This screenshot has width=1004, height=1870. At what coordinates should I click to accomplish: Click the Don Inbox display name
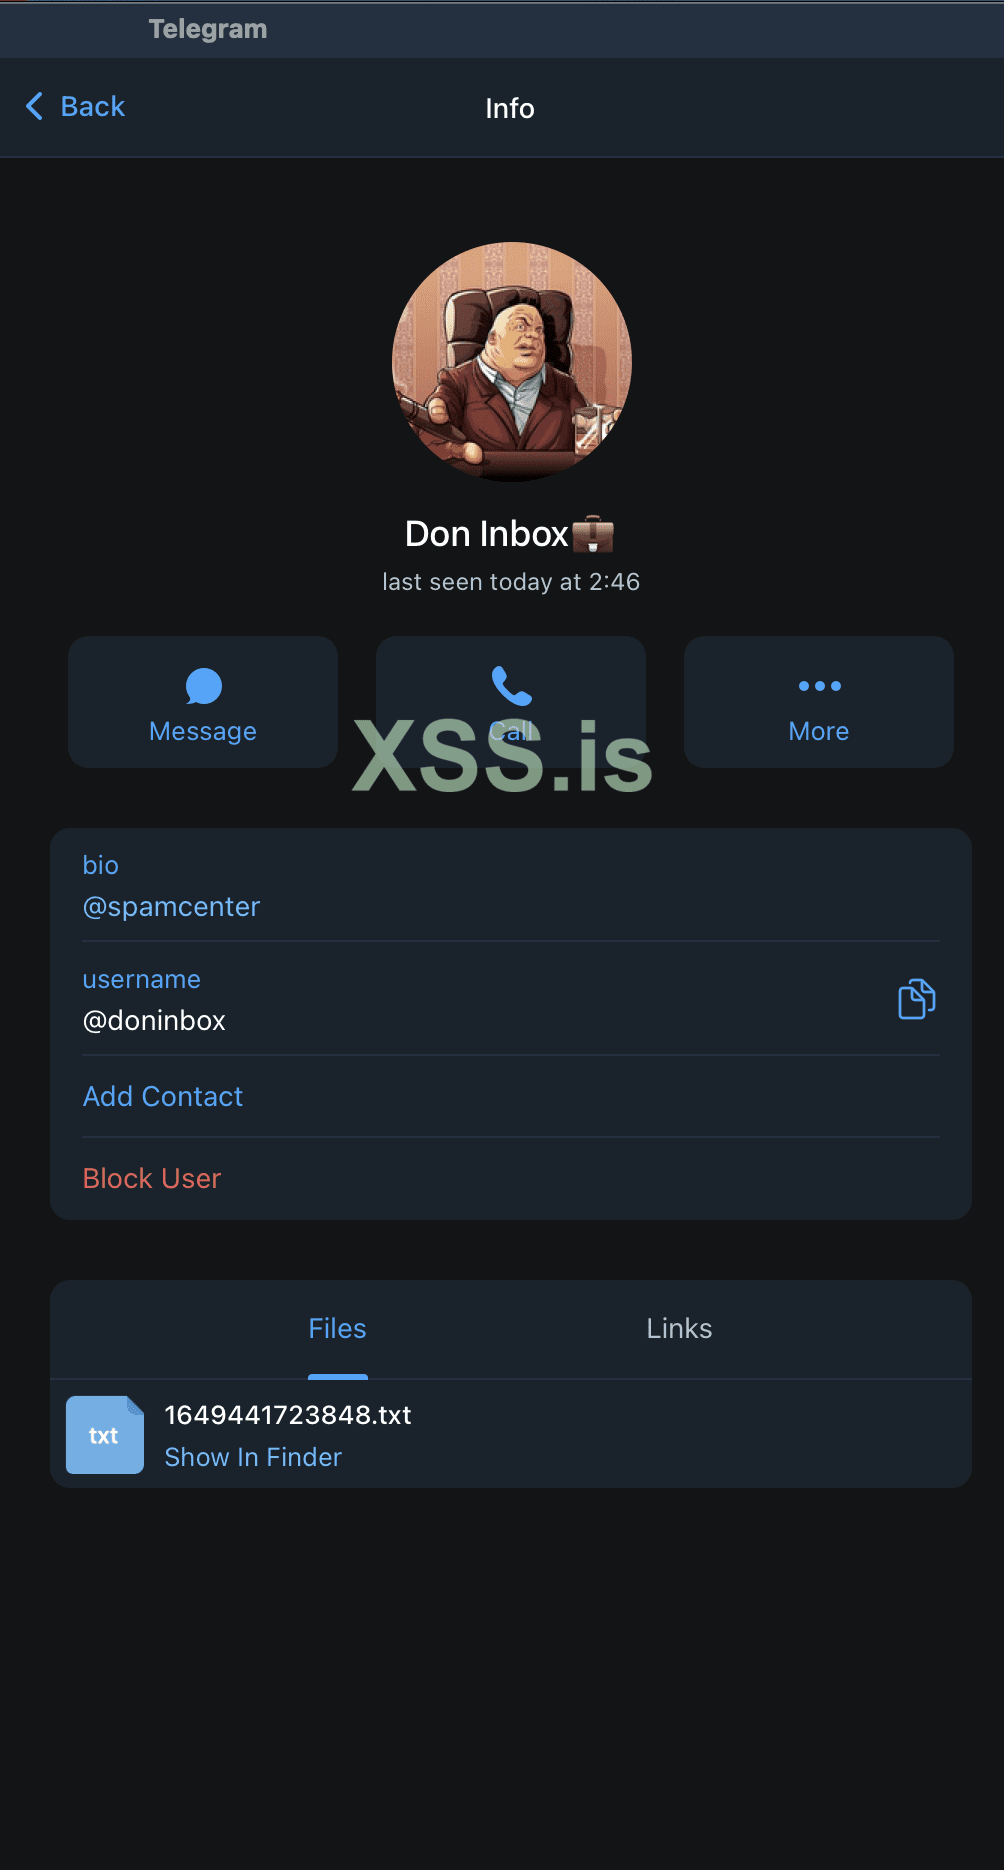pos(486,534)
